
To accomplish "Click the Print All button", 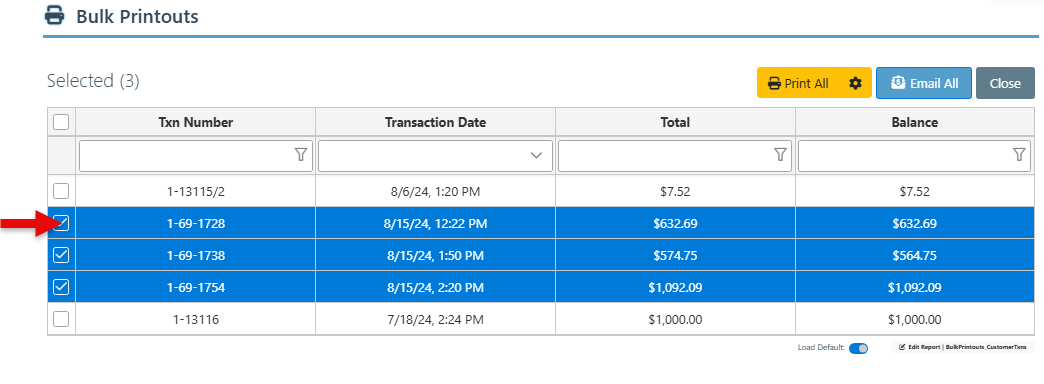I will coord(798,83).
